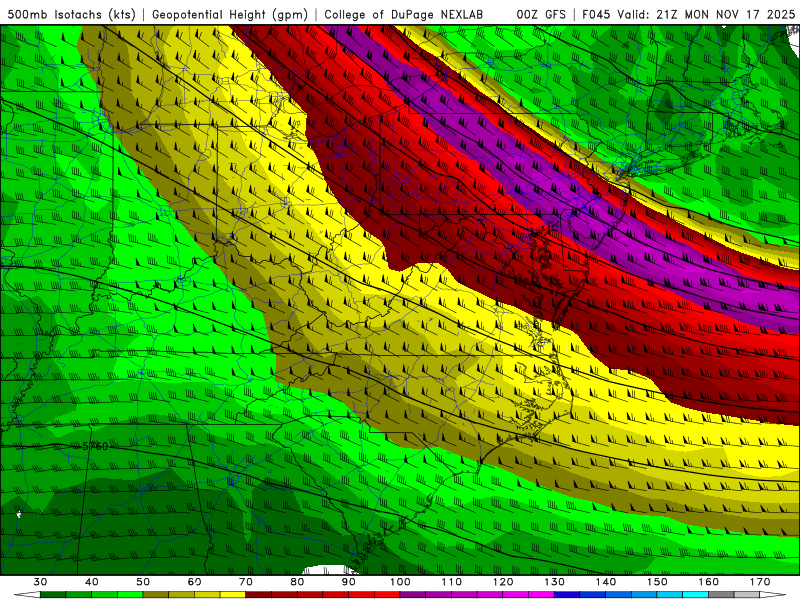Viewport: 800px width, 600px height.
Task: Click the legend value 90
Action: point(349,582)
